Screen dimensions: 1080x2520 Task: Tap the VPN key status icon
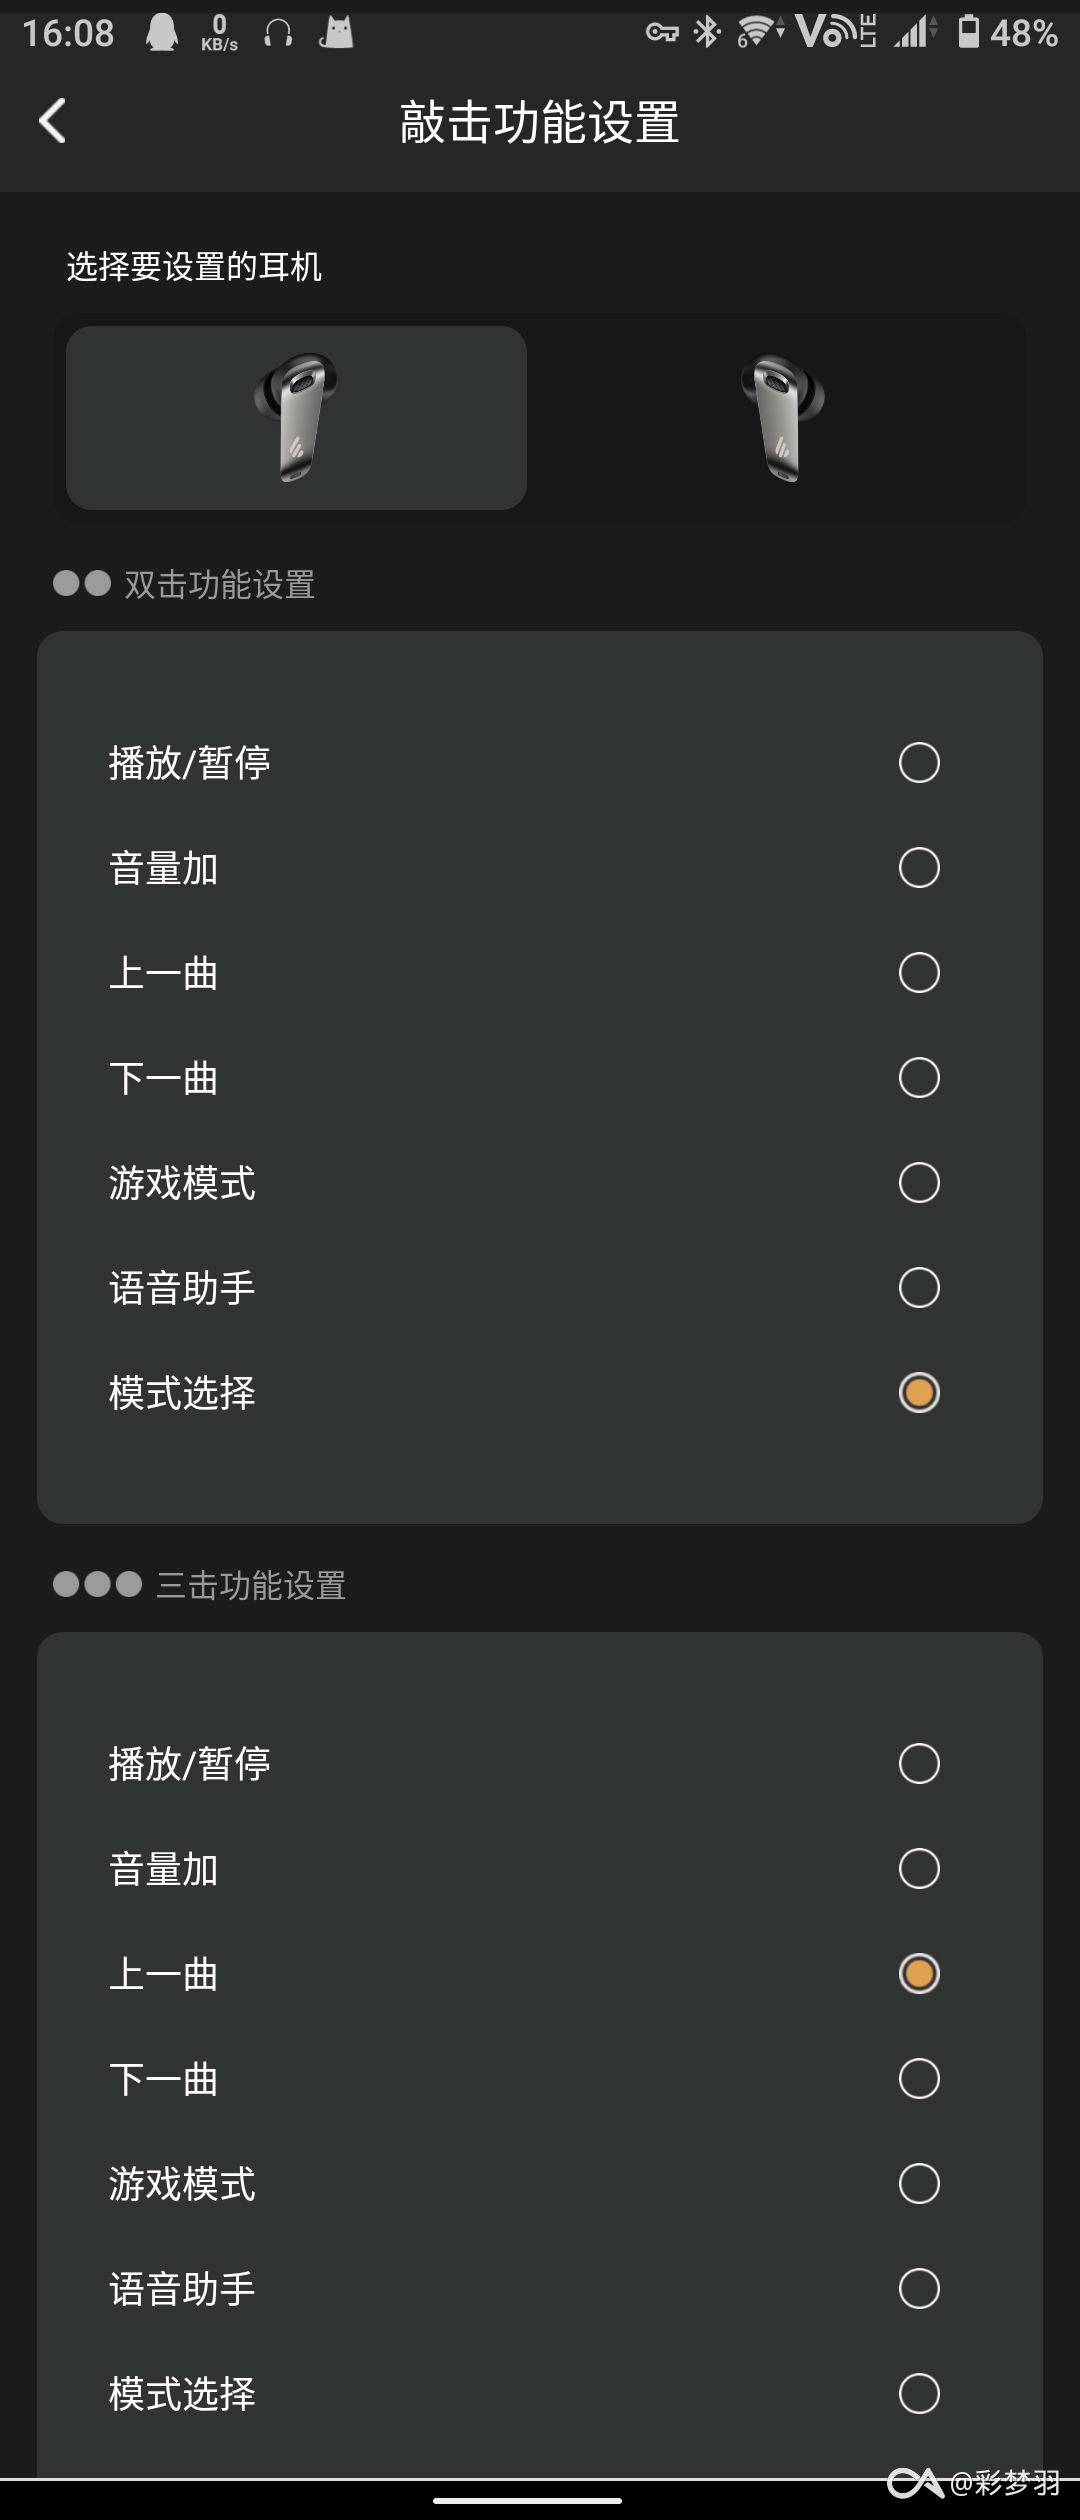662,33
